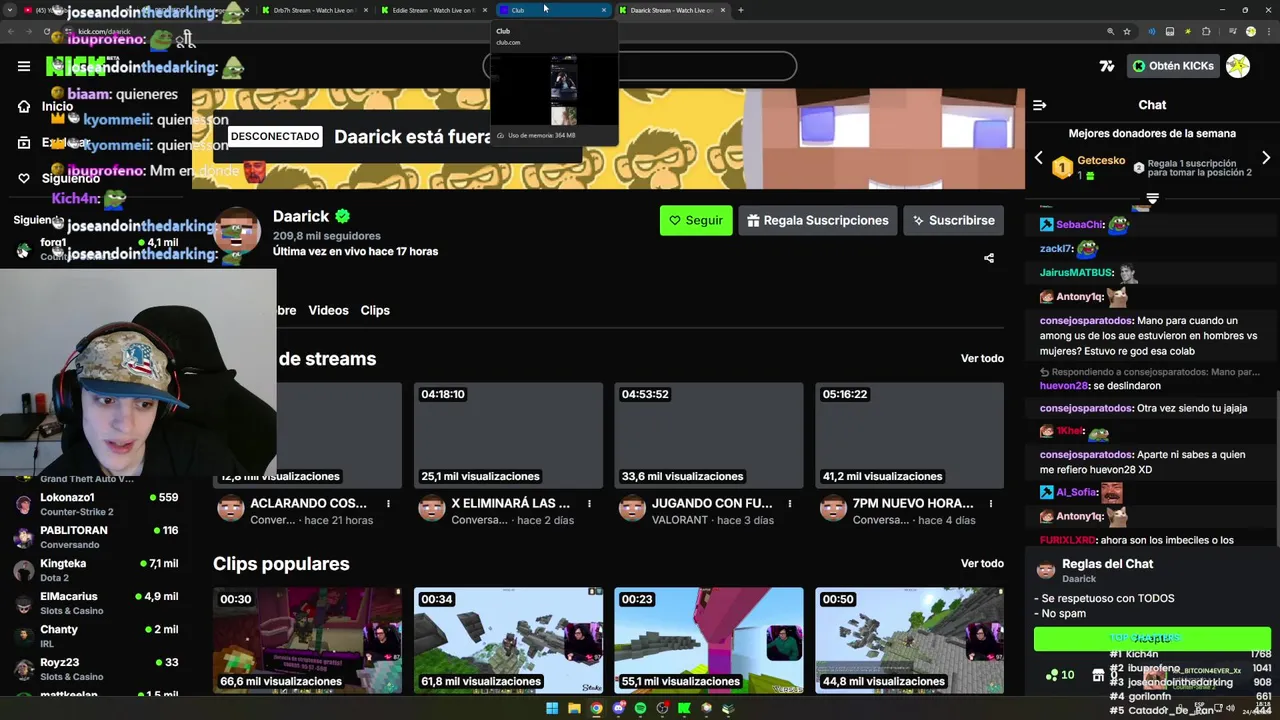The height and width of the screenshot is (720, 1280).
Task: Click the Obtén KICKs button
Action: pyautogui.click(x=1174, y=66)
